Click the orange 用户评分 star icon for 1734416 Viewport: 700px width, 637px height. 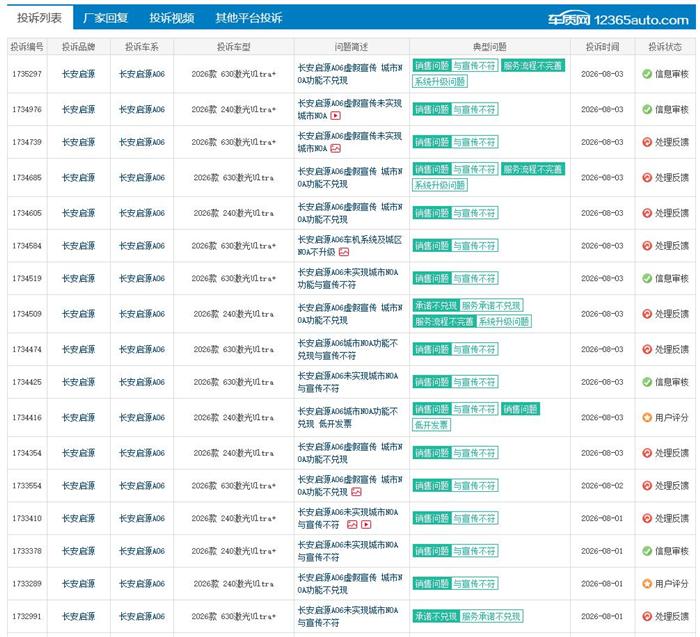[647, 417]
